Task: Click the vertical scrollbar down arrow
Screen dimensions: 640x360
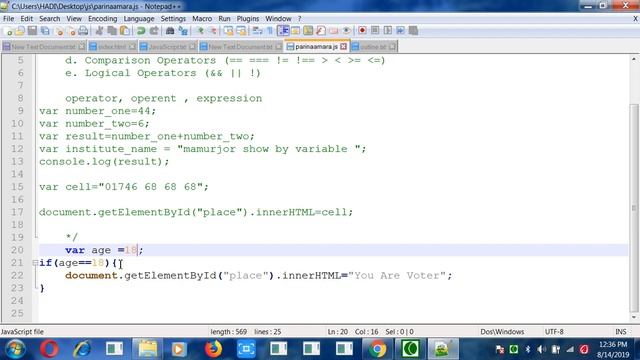Action: click(x=634, y=317)
